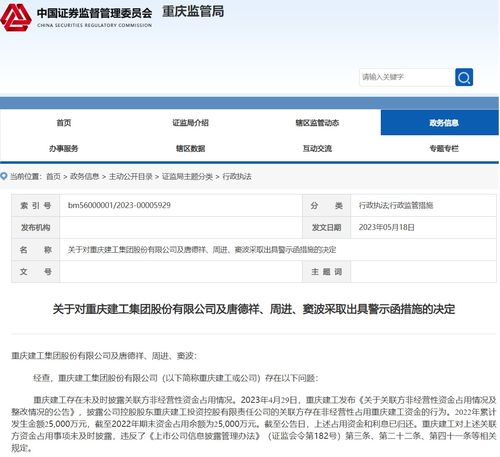Go to 证监局主题分类 in the breadcrumb

click(x=187, y=176)
